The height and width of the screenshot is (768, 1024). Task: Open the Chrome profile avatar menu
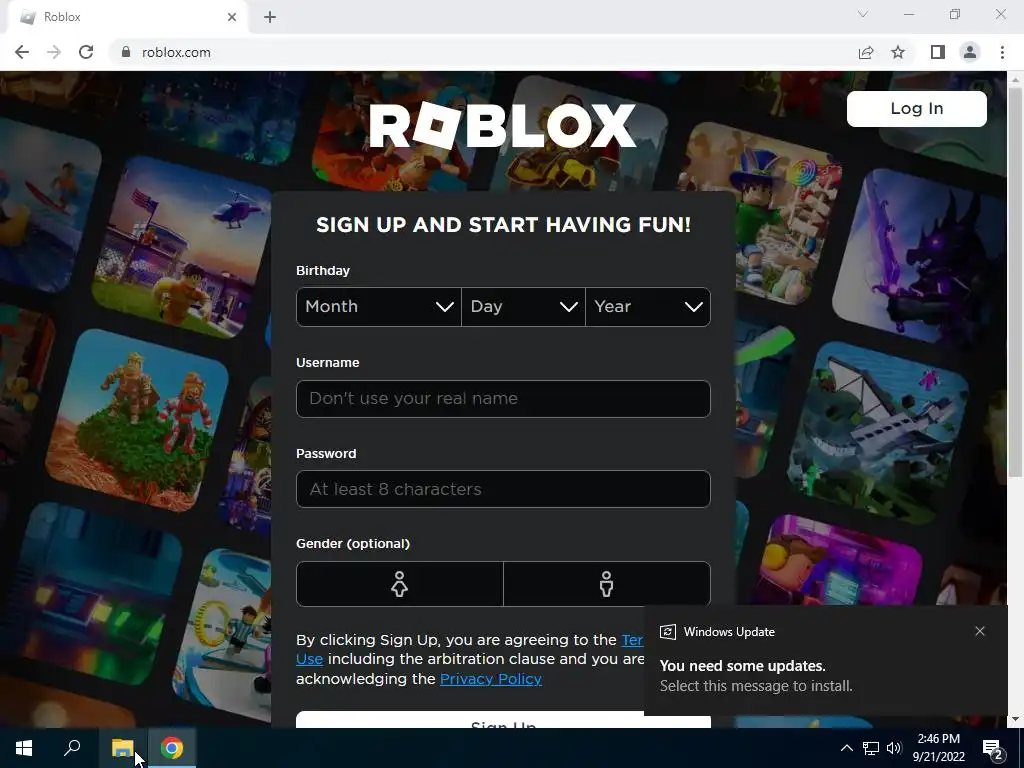[x=970, y=52]
